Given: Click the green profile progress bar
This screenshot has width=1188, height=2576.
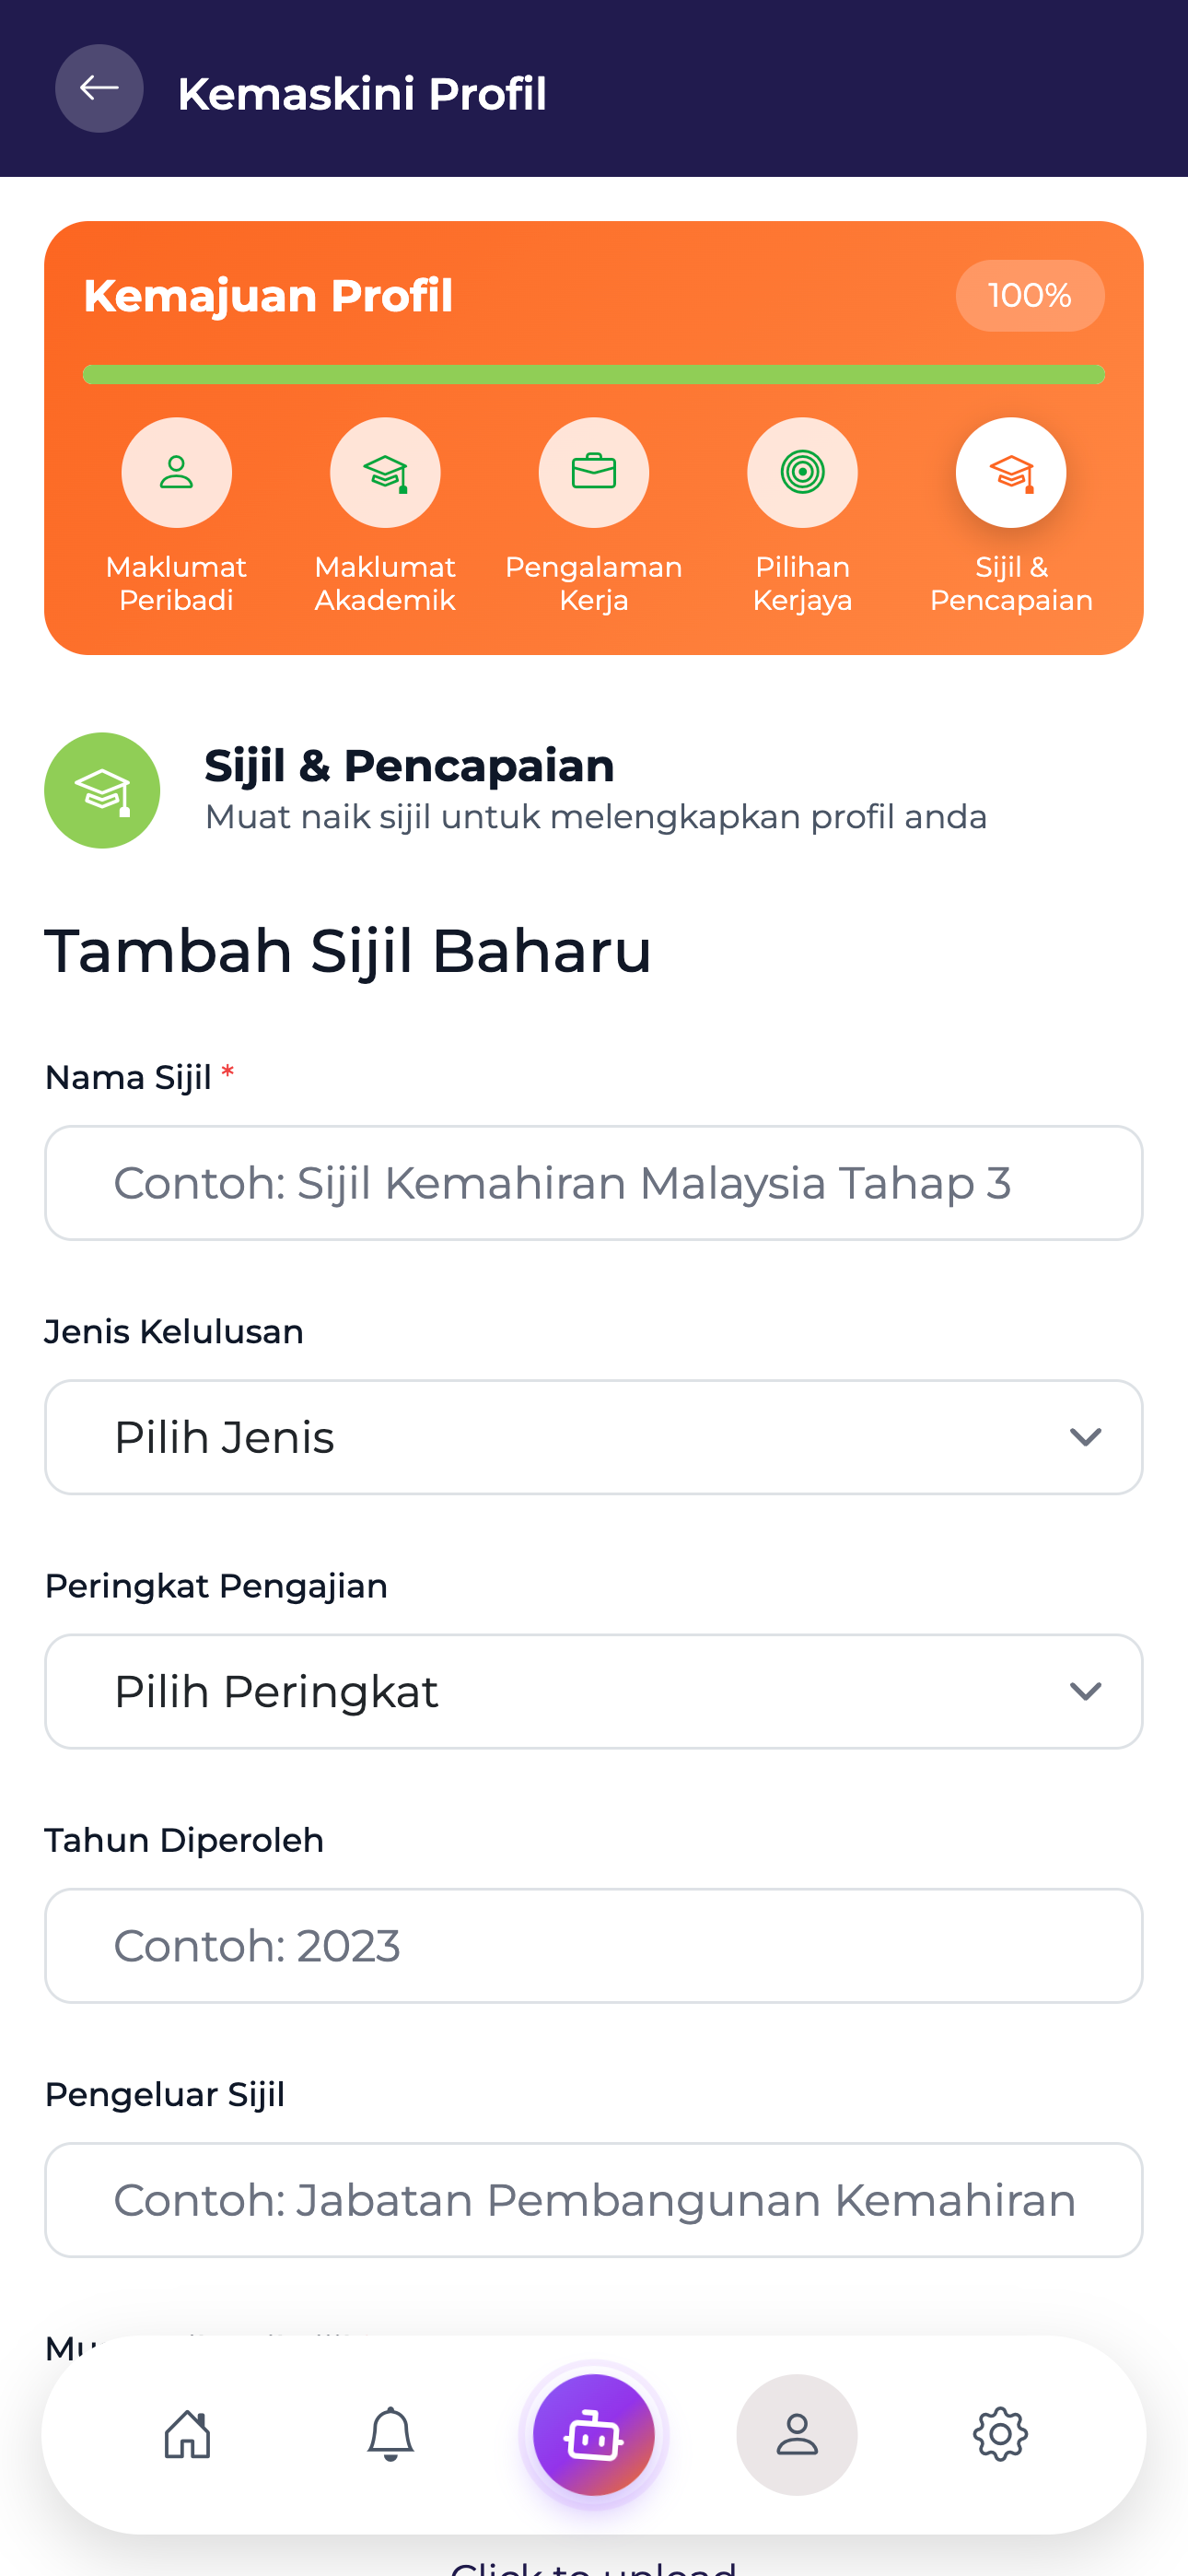Looking at the screenshot, I should [594, 375].
